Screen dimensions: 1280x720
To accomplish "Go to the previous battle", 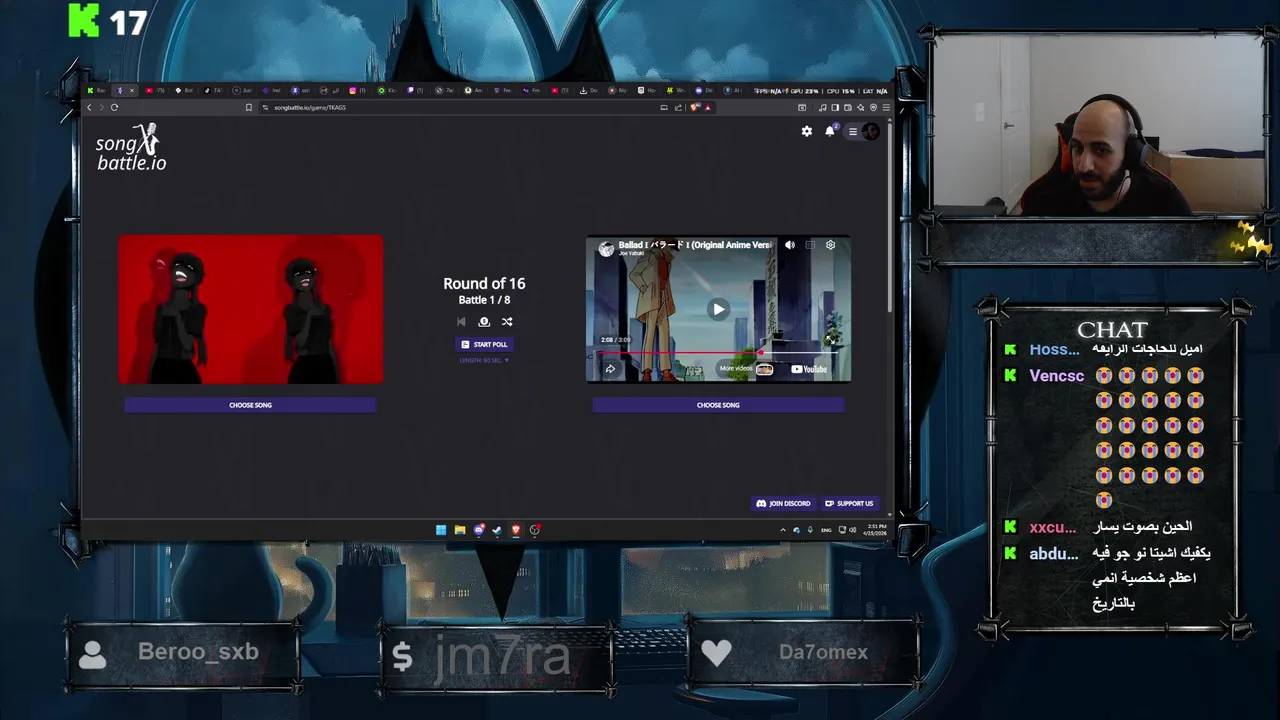I will (461, 322).
